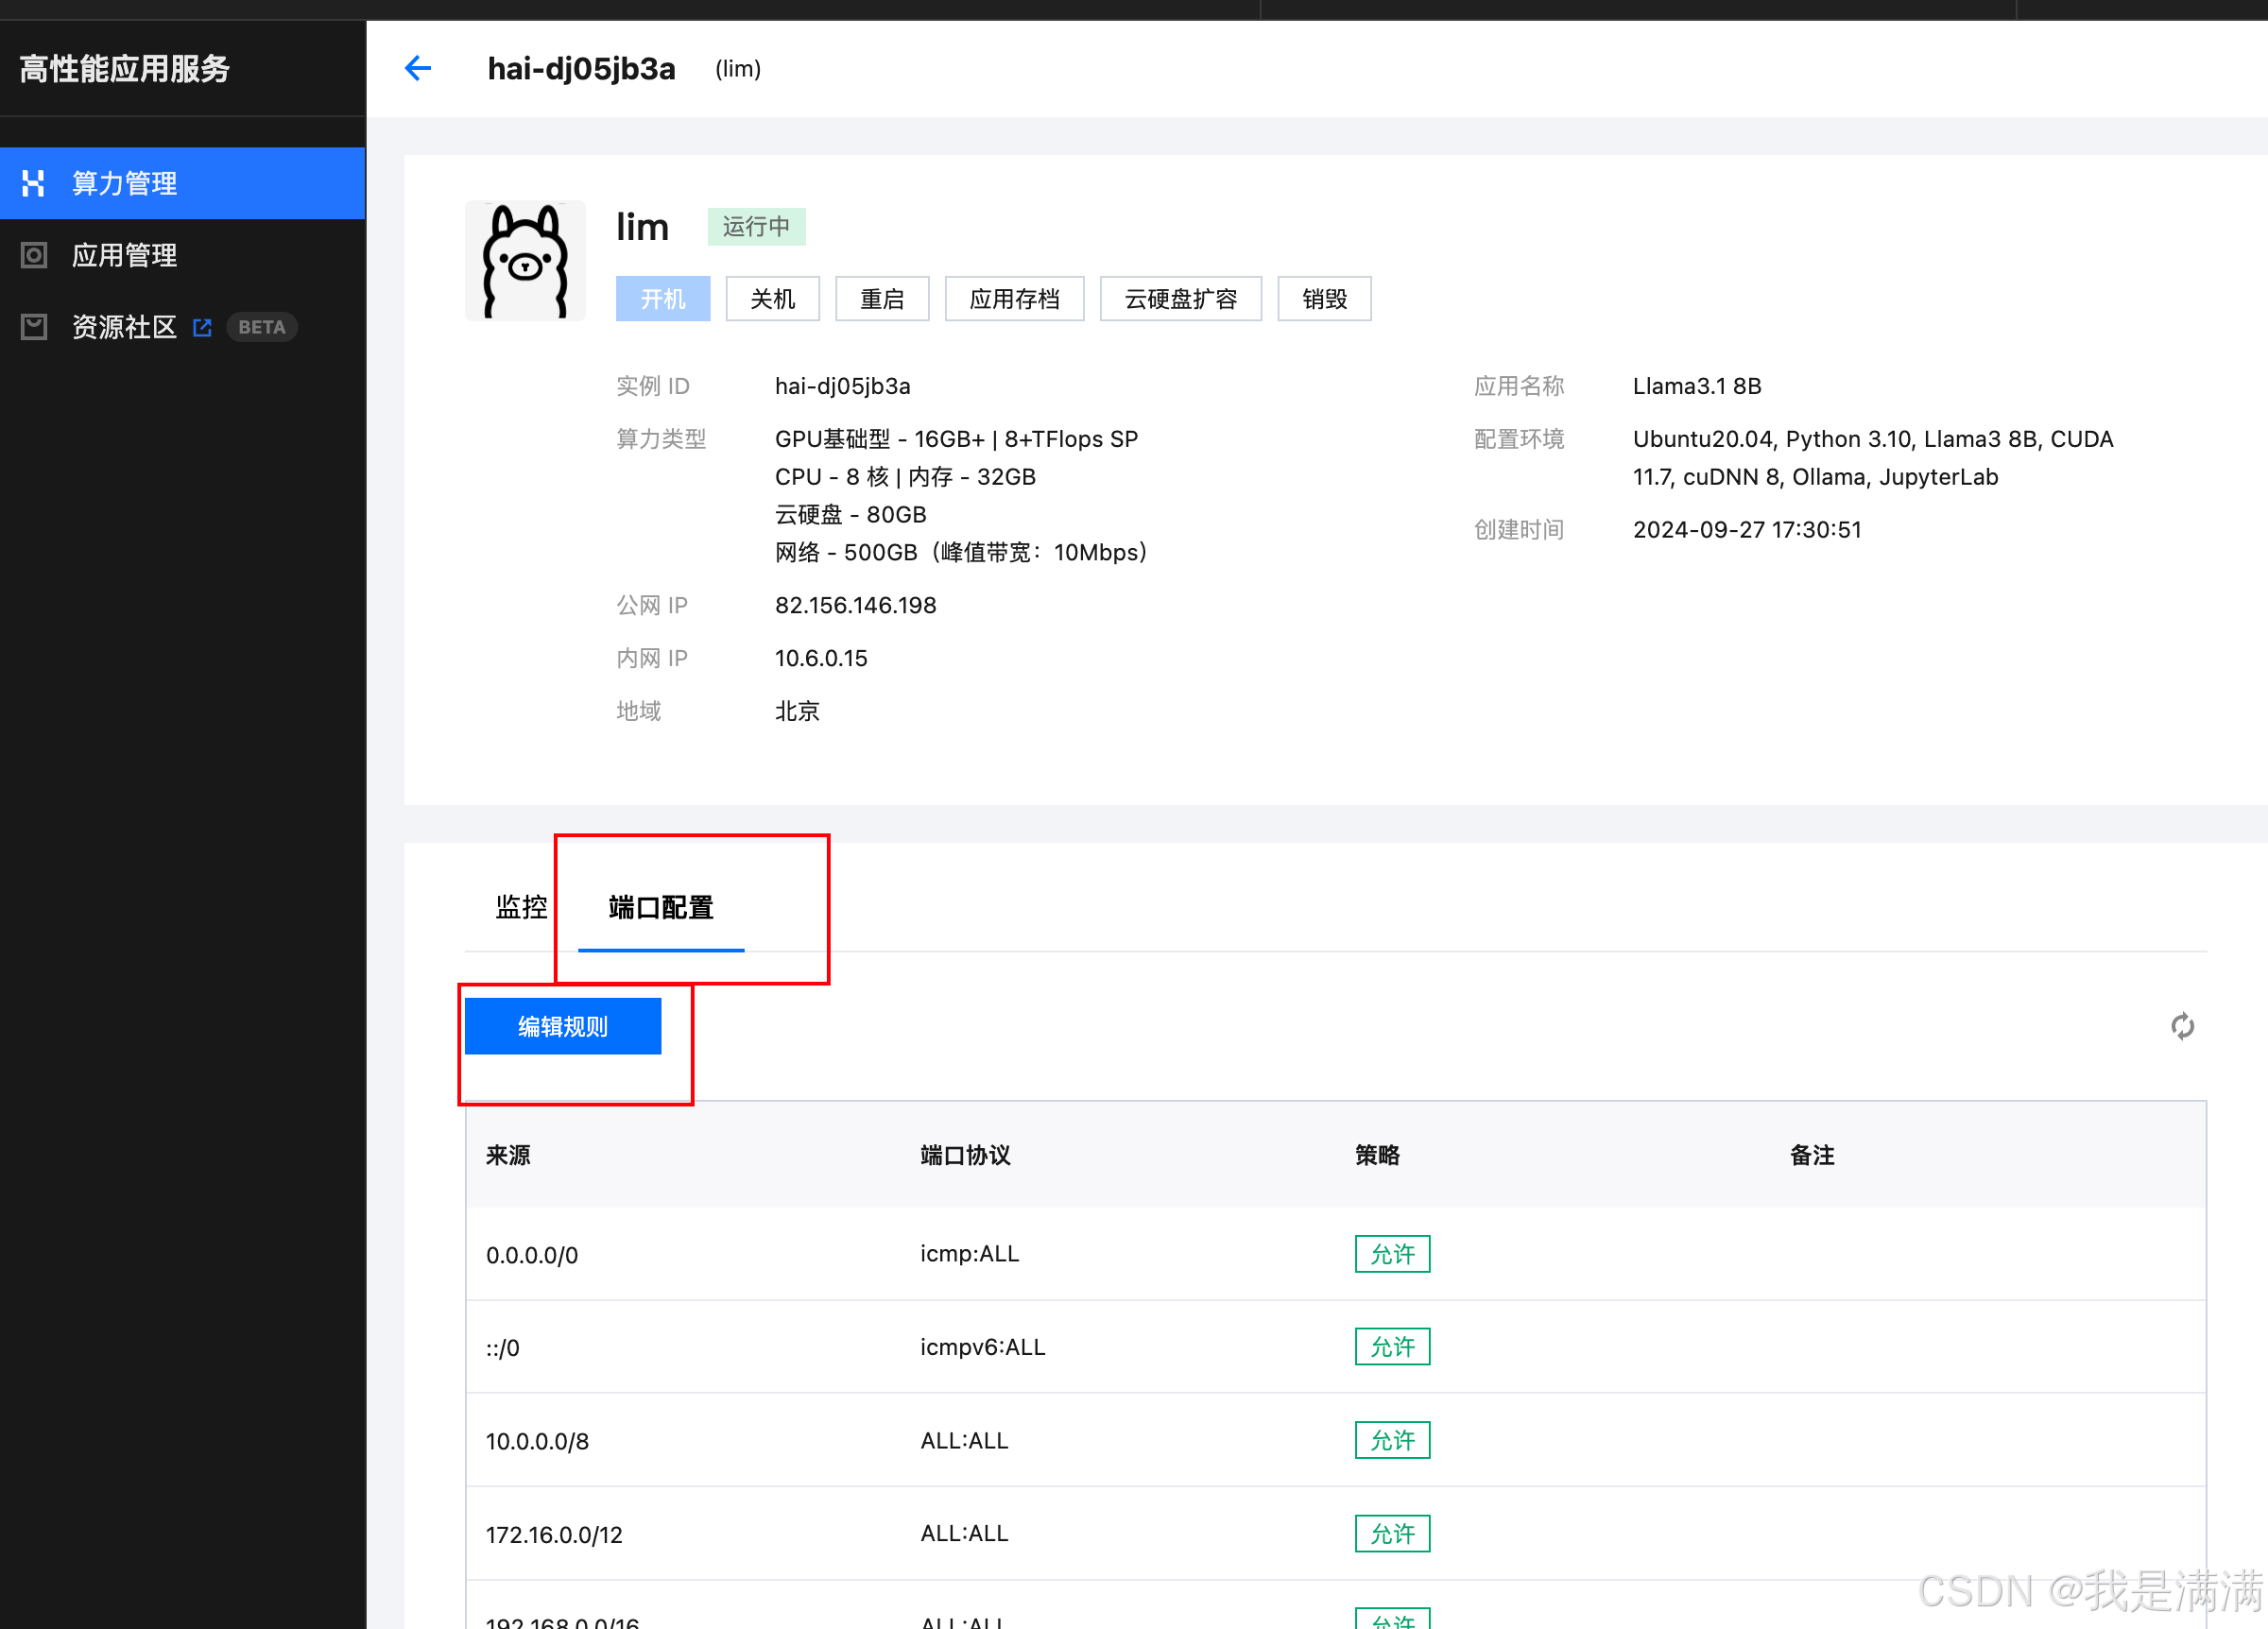Click the 云硬盘扩容 button
Image resolution: width=2268 pixels, height=1629 pixels.
click(x=1180, y=299)
